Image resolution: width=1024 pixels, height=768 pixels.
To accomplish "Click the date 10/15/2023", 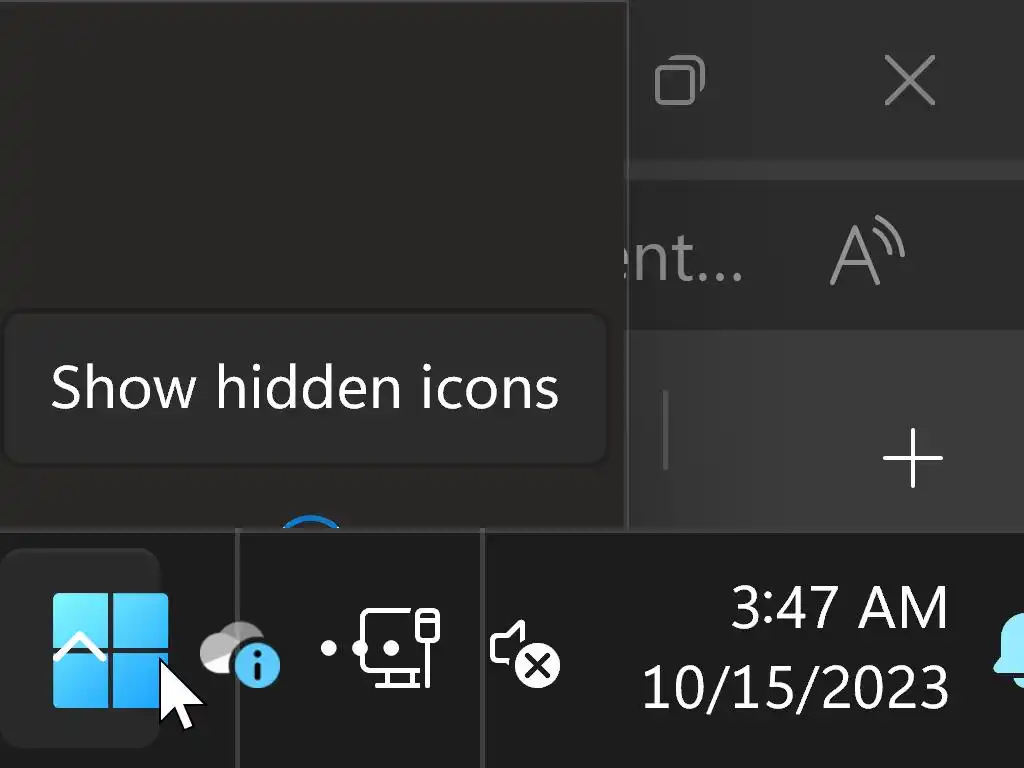I will point(795,688).
